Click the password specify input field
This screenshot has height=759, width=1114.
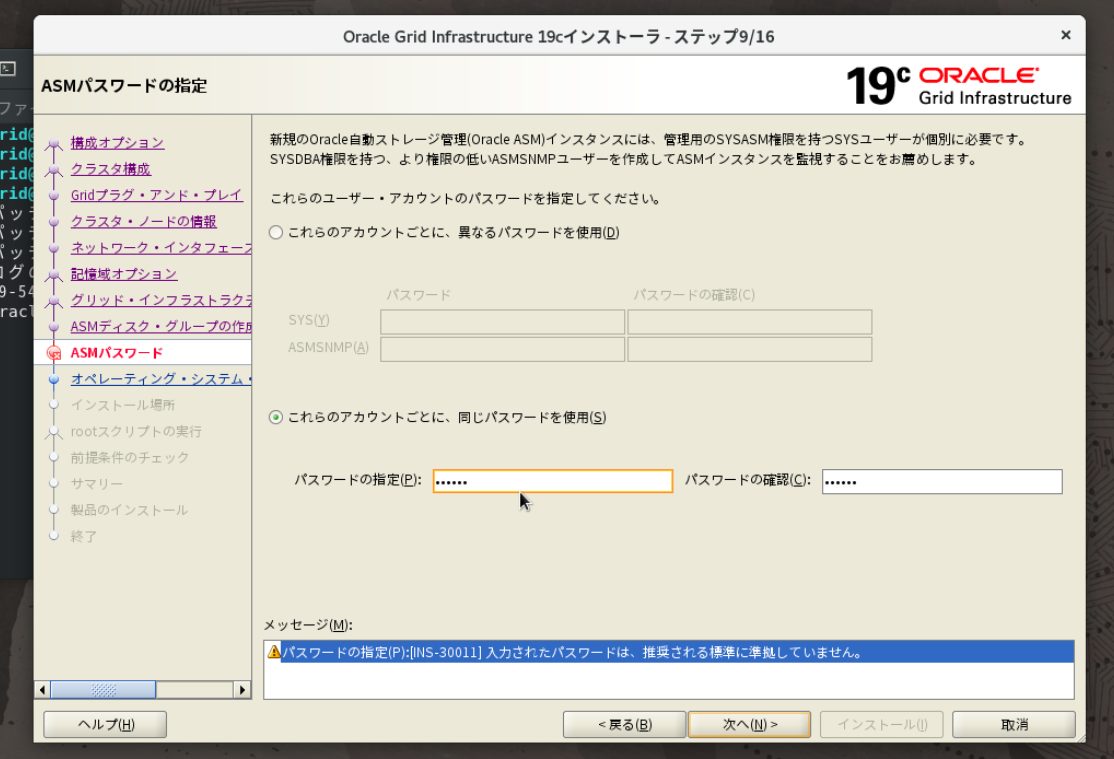[x=553, y=481]
